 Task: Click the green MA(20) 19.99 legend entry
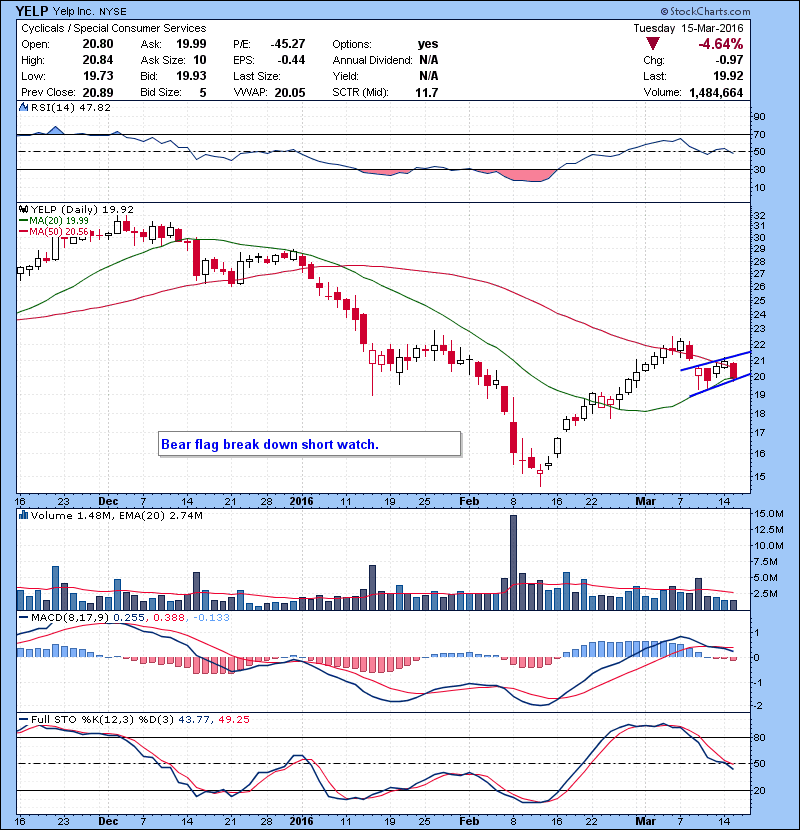click(x=54, y=221)
